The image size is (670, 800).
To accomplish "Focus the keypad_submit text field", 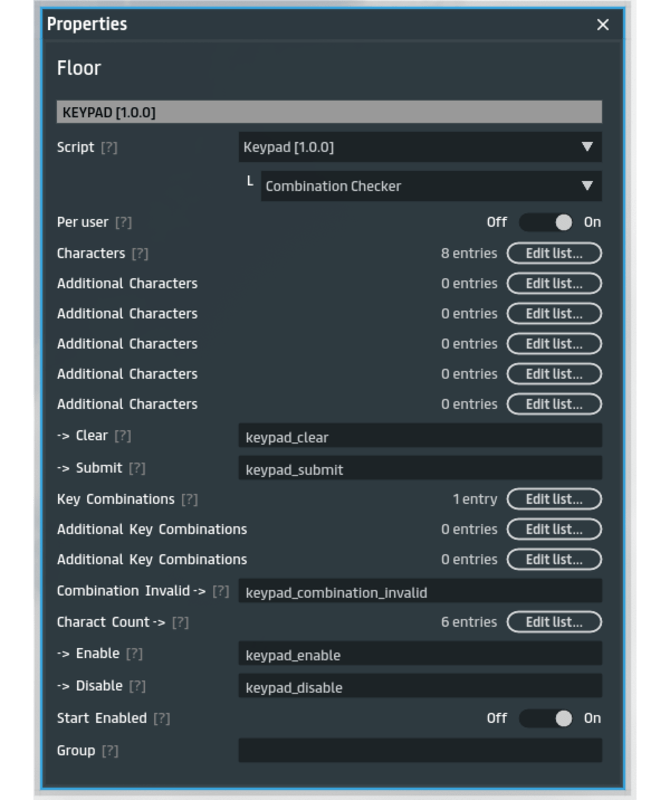I will tap(420, 469).
